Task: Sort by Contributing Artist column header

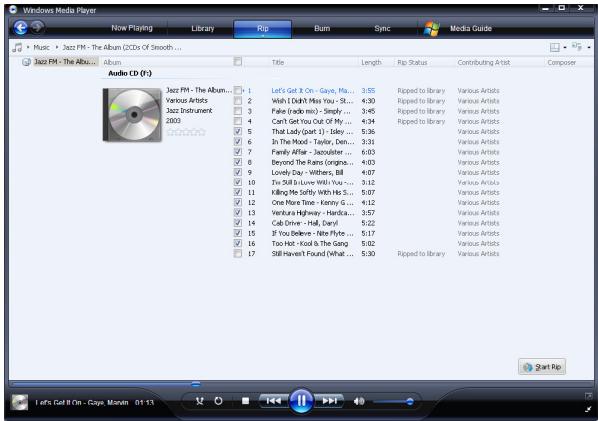Action: pos(484,62)
